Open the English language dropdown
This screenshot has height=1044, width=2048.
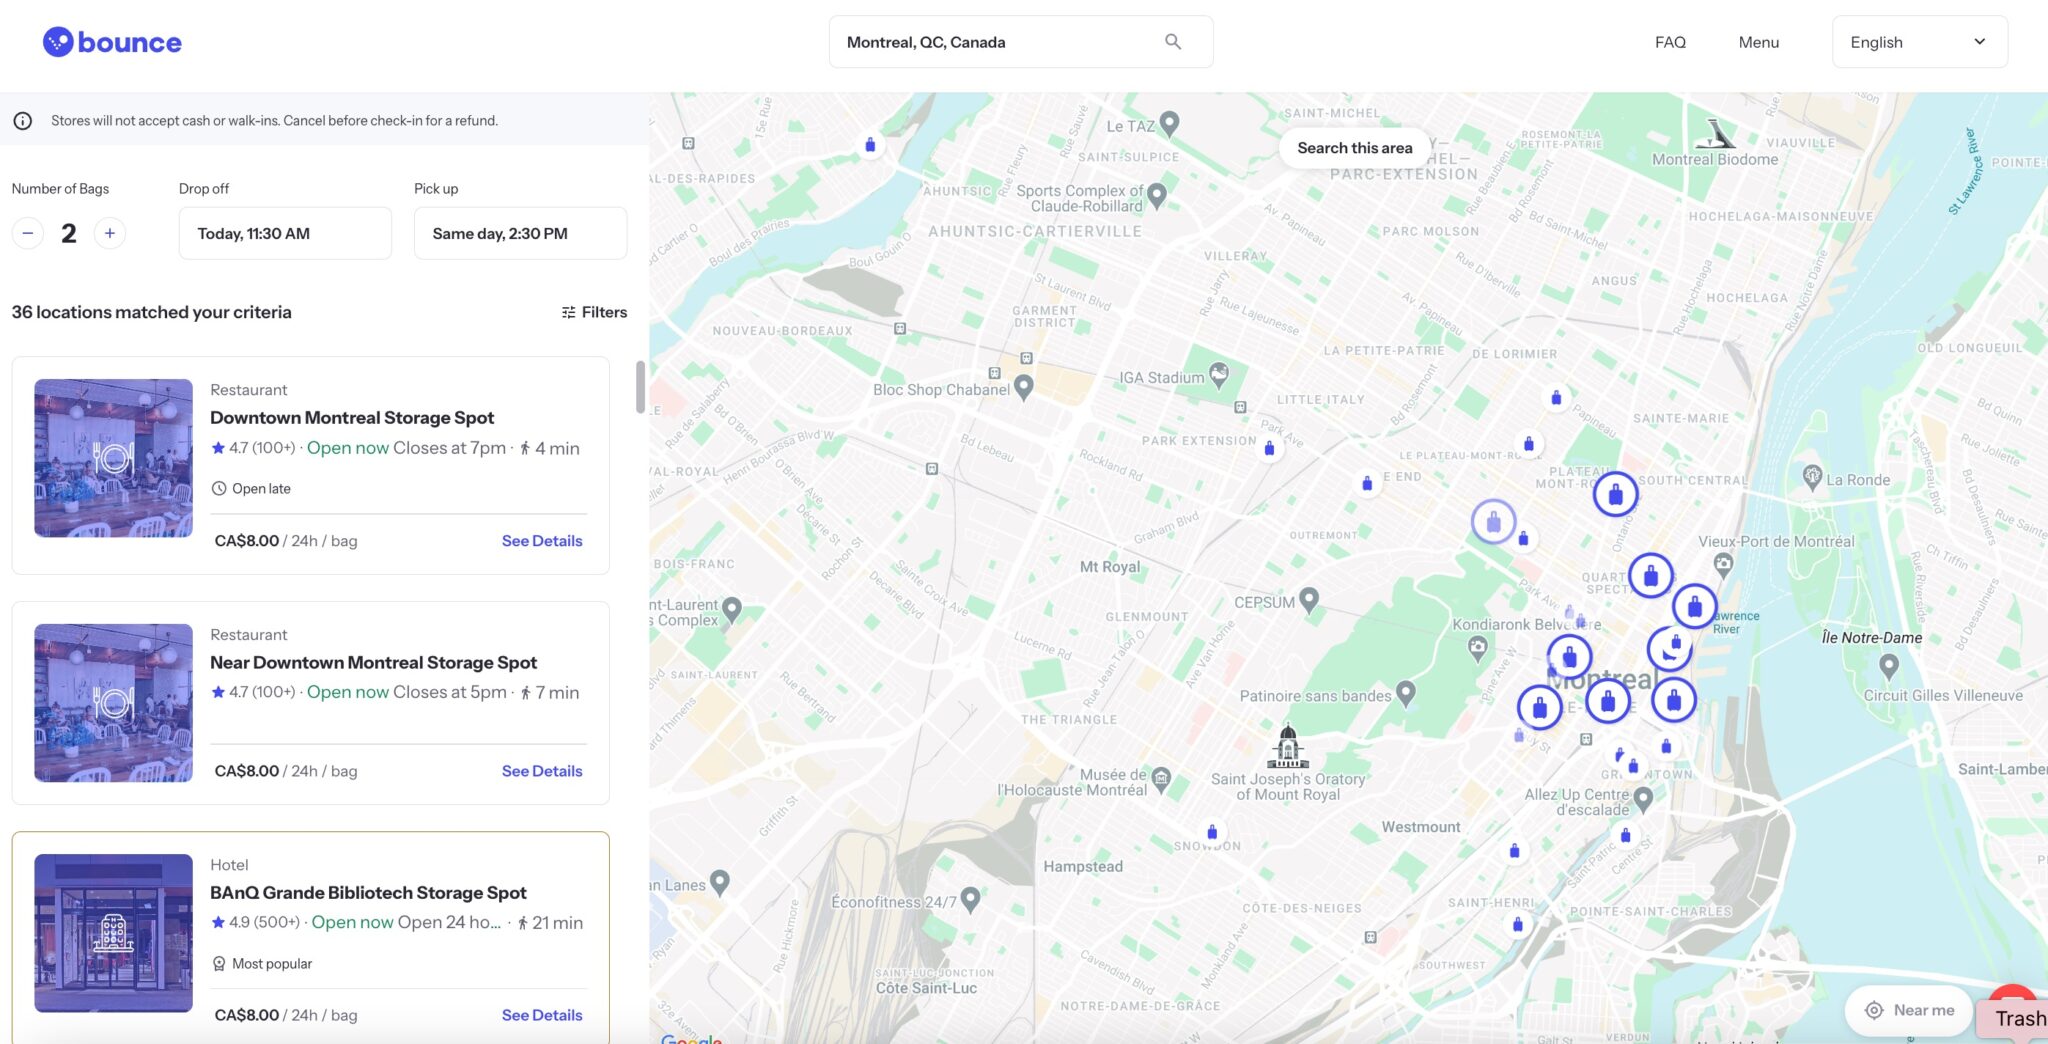click(x=1918, y=42)
